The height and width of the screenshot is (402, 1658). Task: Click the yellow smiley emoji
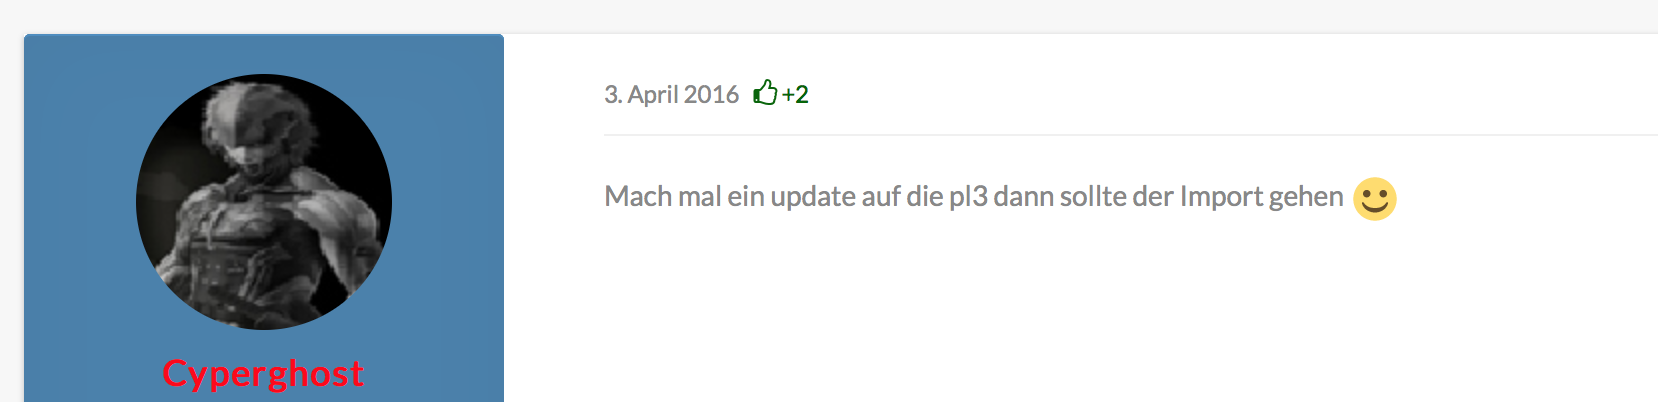click(x=1375, y=198)
